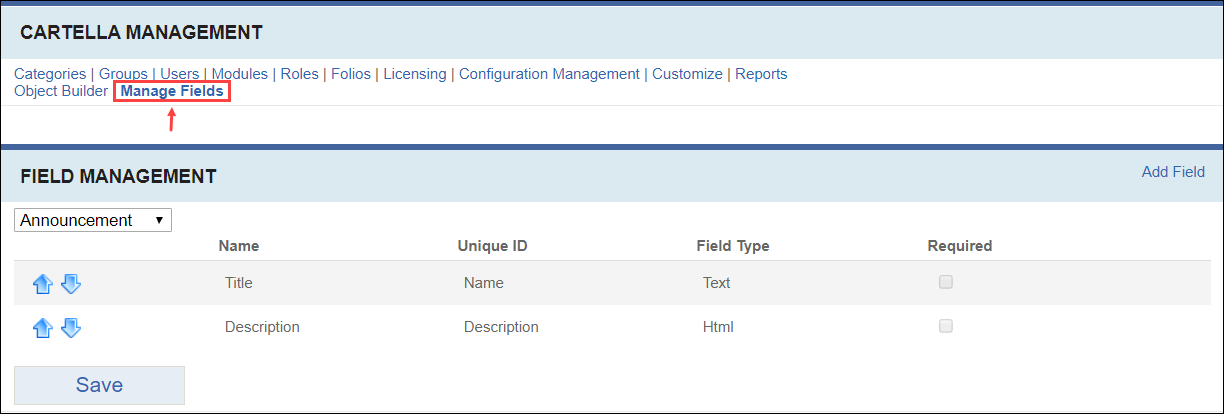Viewport: 1224px width, 414px height.
Task: Click the Field Type column header
Action: pyautogui.click(x=733, y=246)
